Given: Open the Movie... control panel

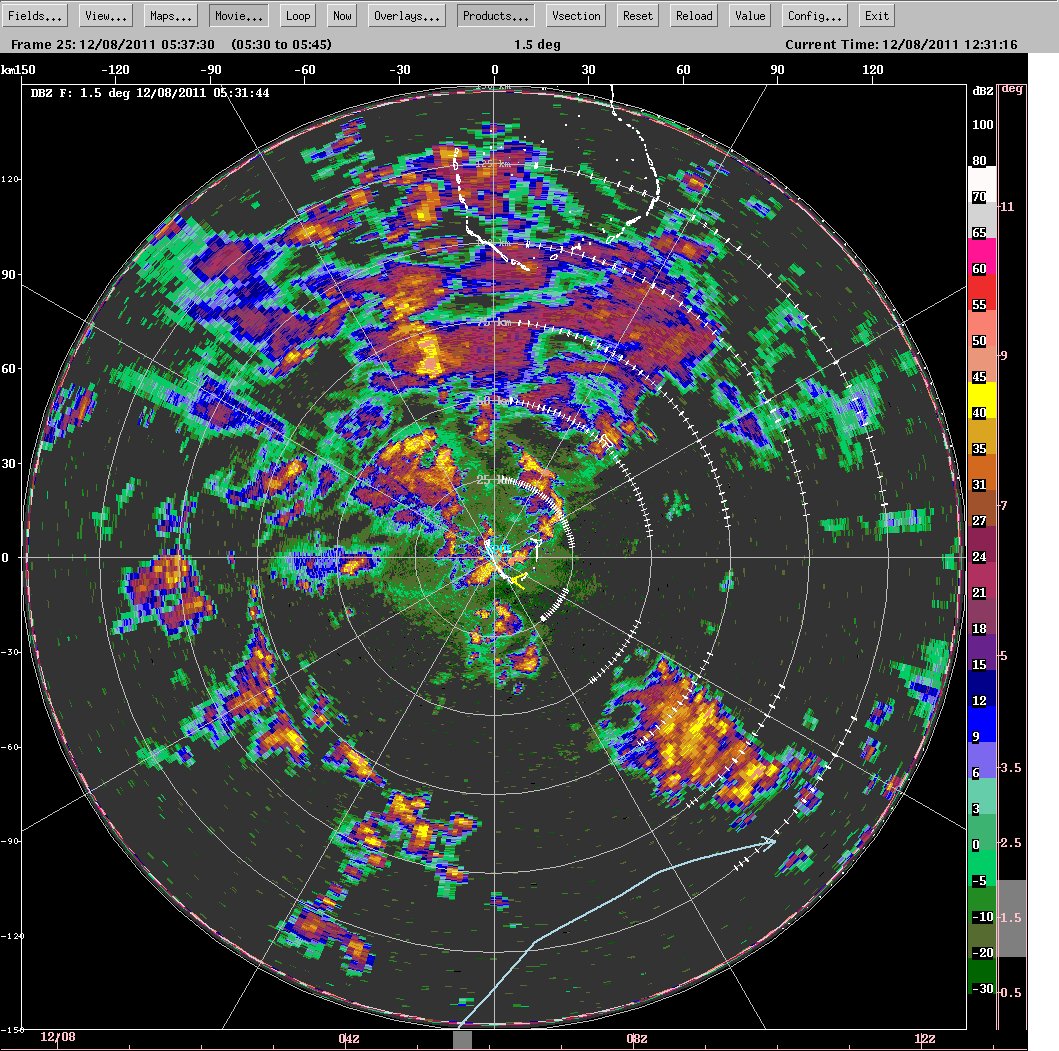Looking at the screenshot, I should point(238,15).
